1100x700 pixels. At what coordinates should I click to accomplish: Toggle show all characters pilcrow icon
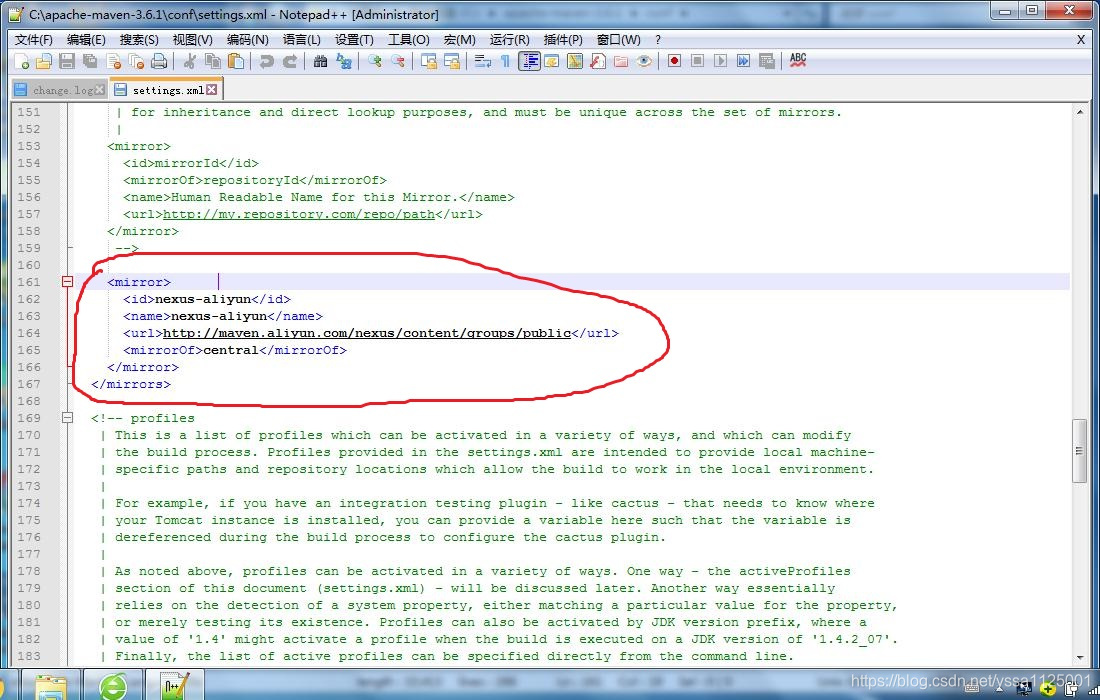505,62
